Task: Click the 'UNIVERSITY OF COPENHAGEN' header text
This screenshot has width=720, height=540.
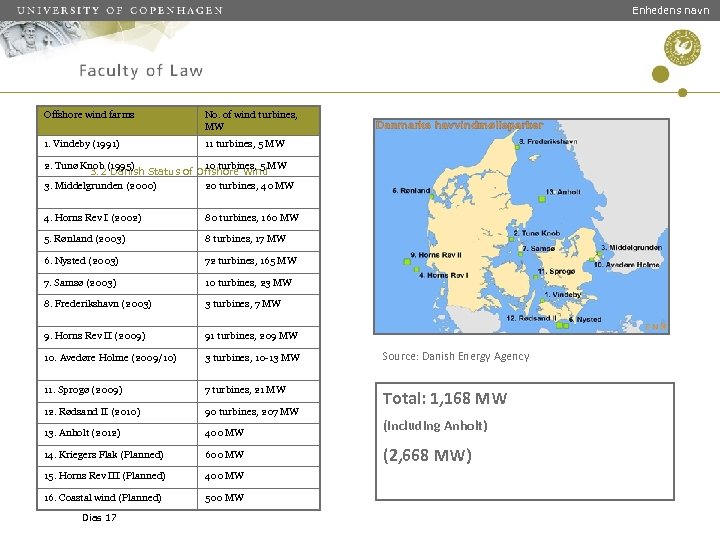Action: click(119, 10)
